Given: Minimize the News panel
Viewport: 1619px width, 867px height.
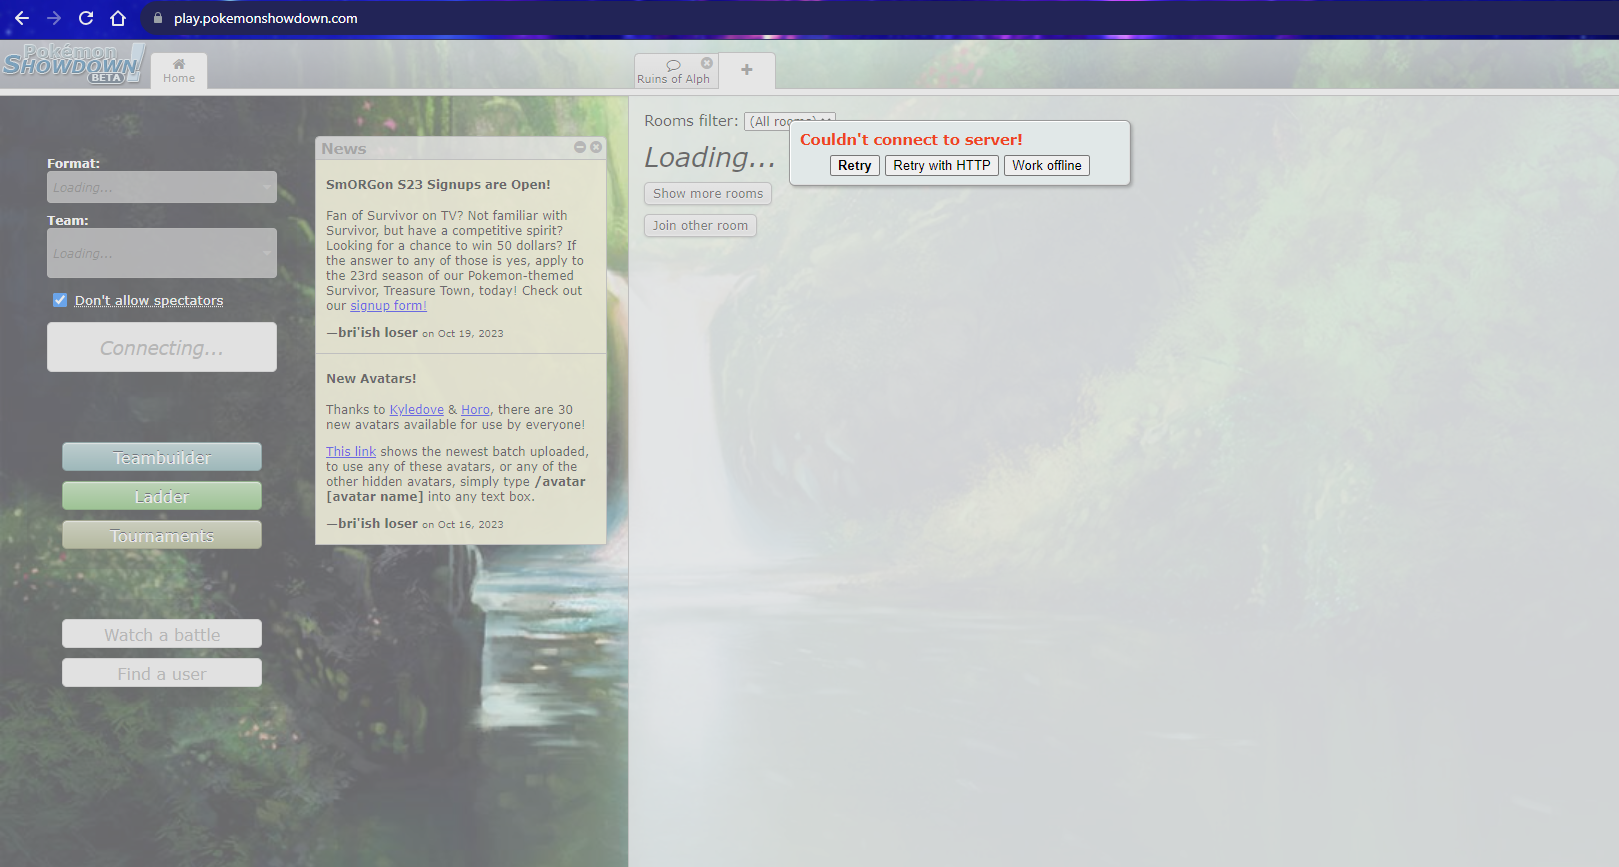Looking at the screenshot, I should coord(580,147).
